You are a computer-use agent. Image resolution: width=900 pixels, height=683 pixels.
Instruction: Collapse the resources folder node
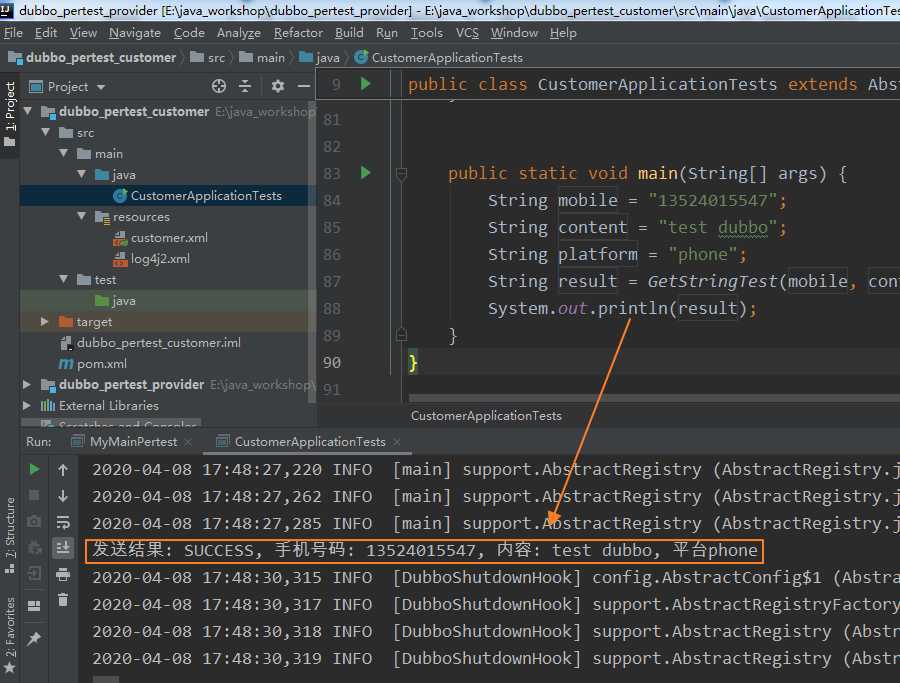(82, 216)
